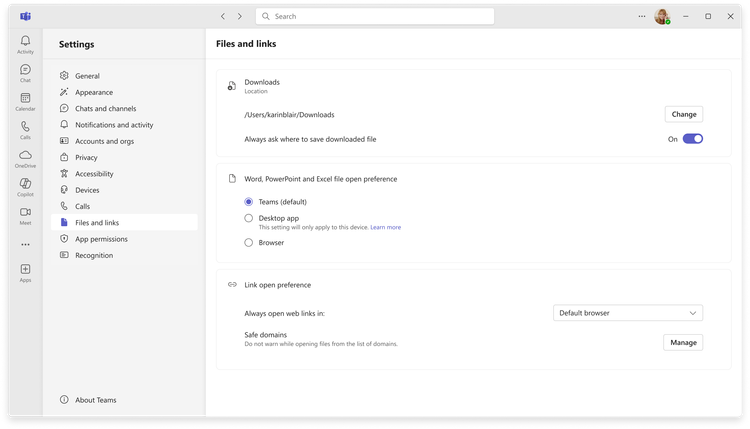Click the Link open preference chain icon

tap(232, 285)
